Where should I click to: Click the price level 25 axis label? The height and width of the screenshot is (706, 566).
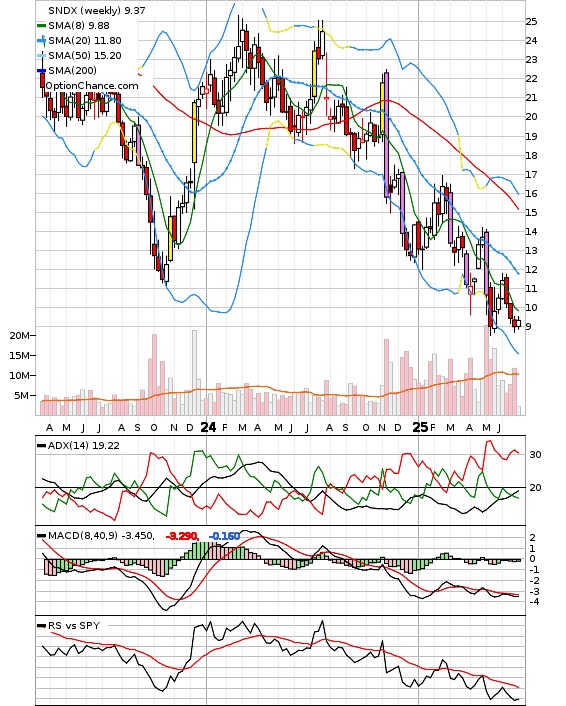click(531, 22)
